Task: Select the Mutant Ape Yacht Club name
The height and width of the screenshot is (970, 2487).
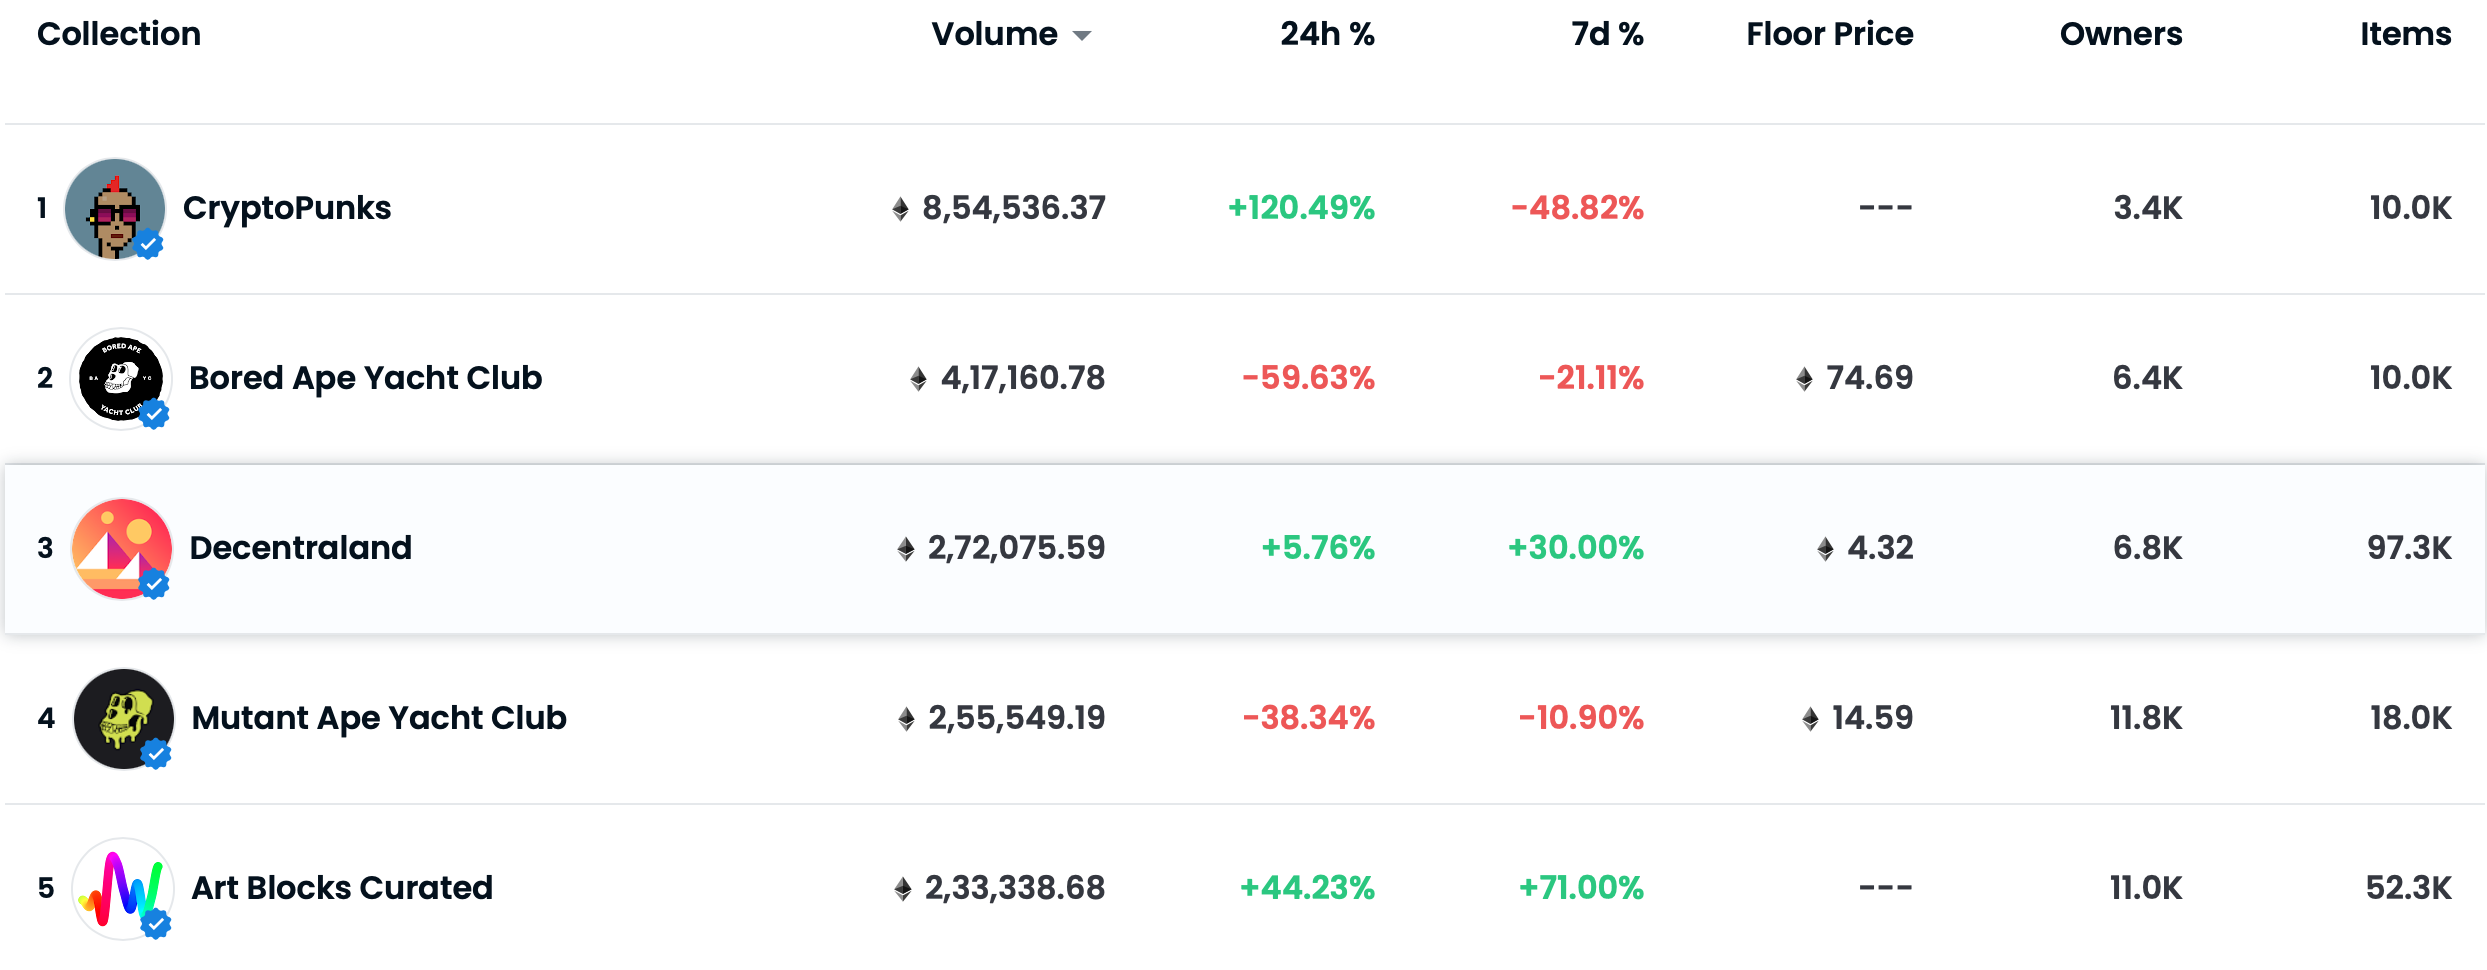Action: 379,718
